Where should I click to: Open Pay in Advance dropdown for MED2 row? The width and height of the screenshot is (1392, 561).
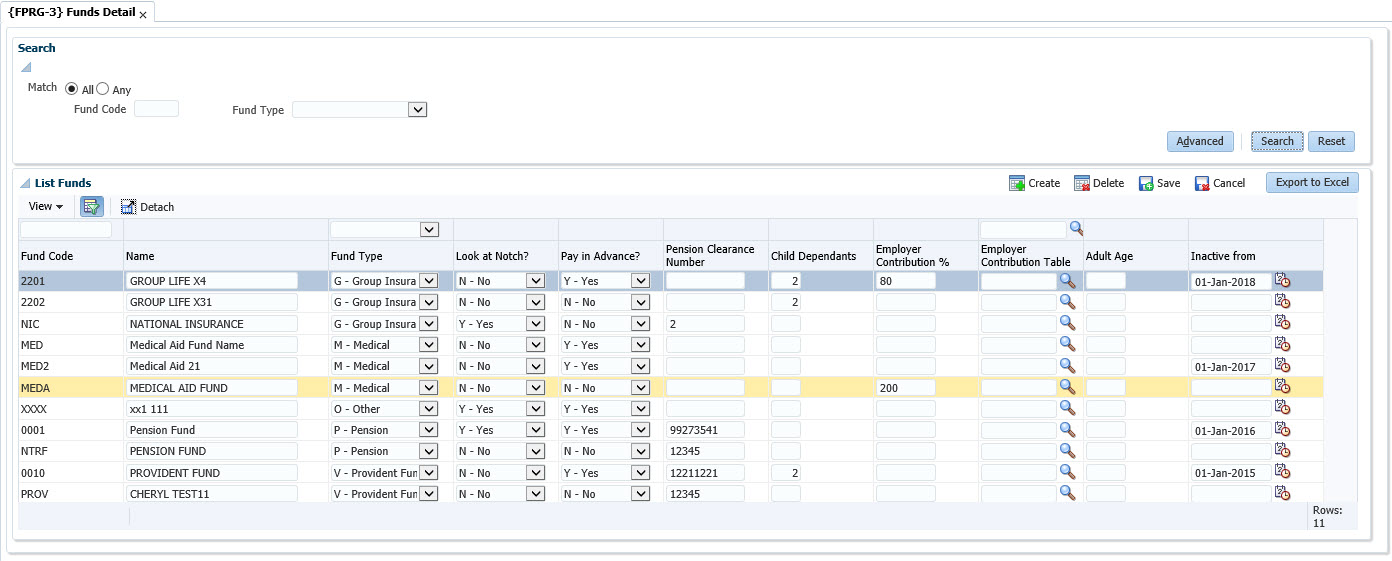640,366
